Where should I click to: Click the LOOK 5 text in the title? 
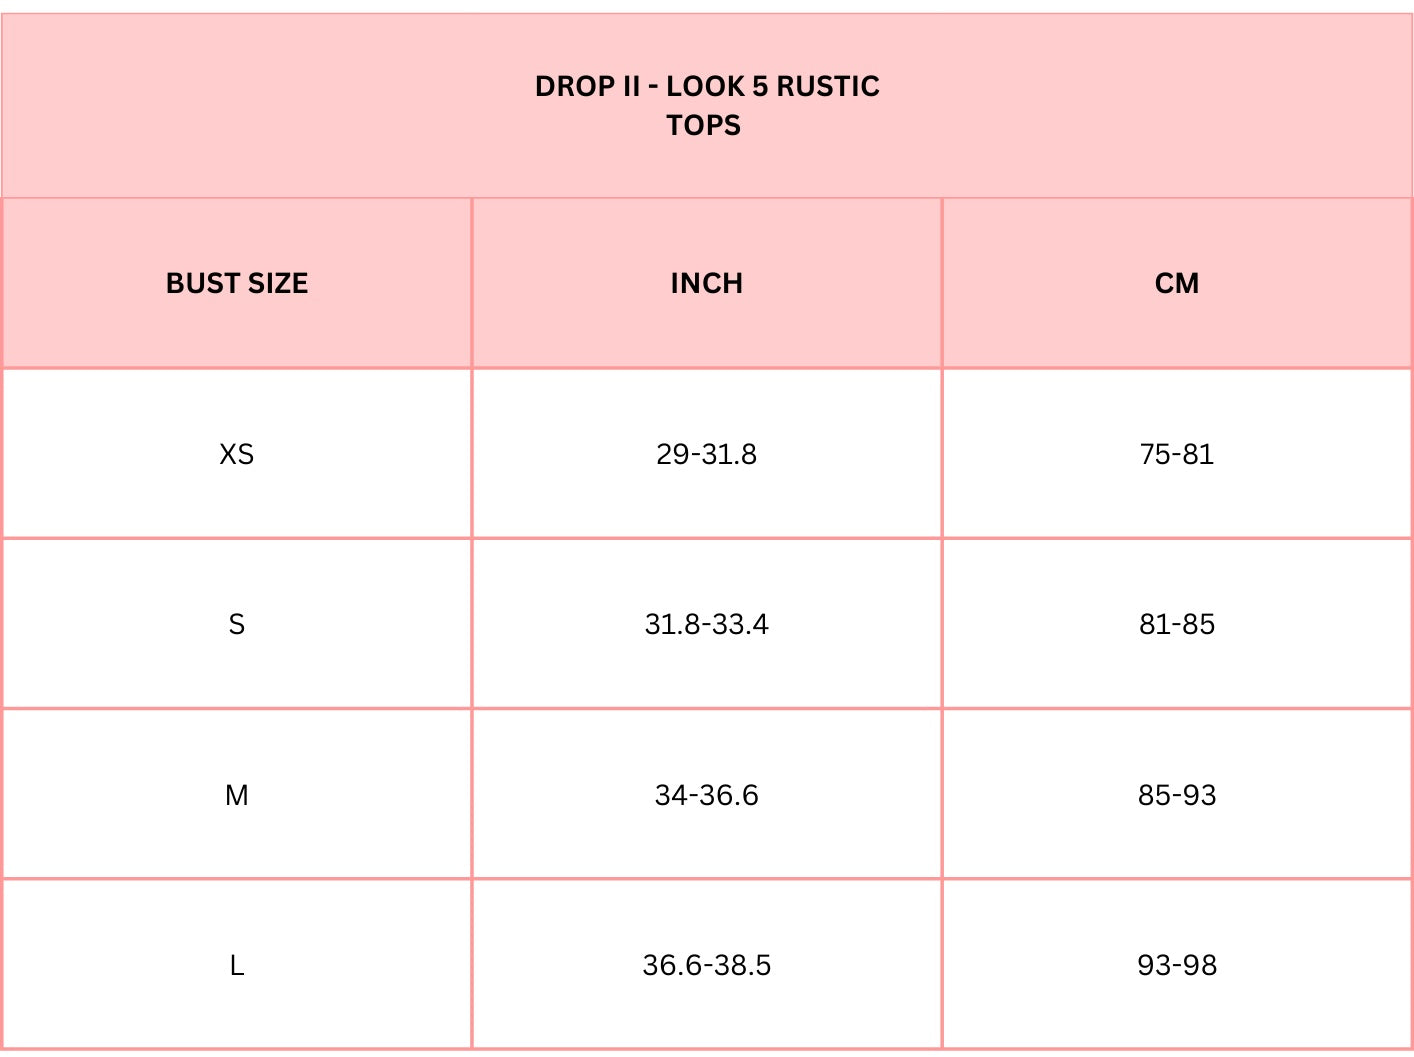click(x=717, y=87)
